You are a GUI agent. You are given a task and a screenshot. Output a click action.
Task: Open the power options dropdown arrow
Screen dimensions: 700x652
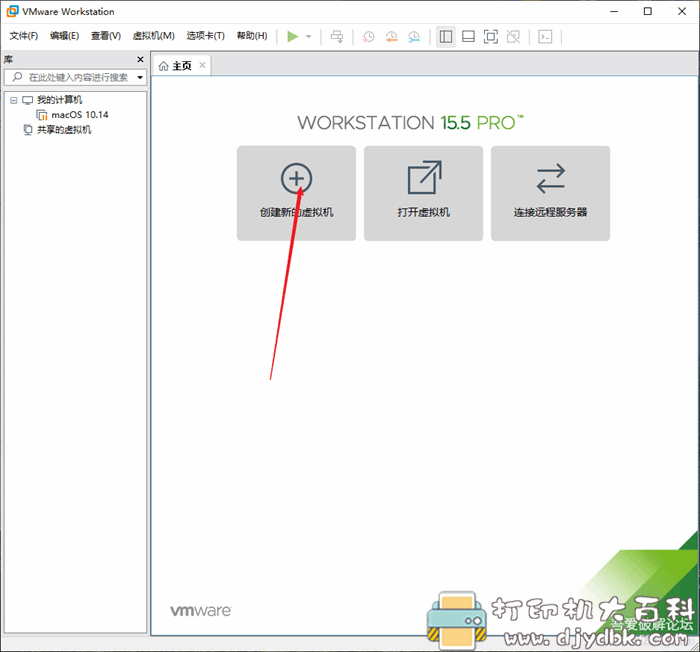click(308, 37)
